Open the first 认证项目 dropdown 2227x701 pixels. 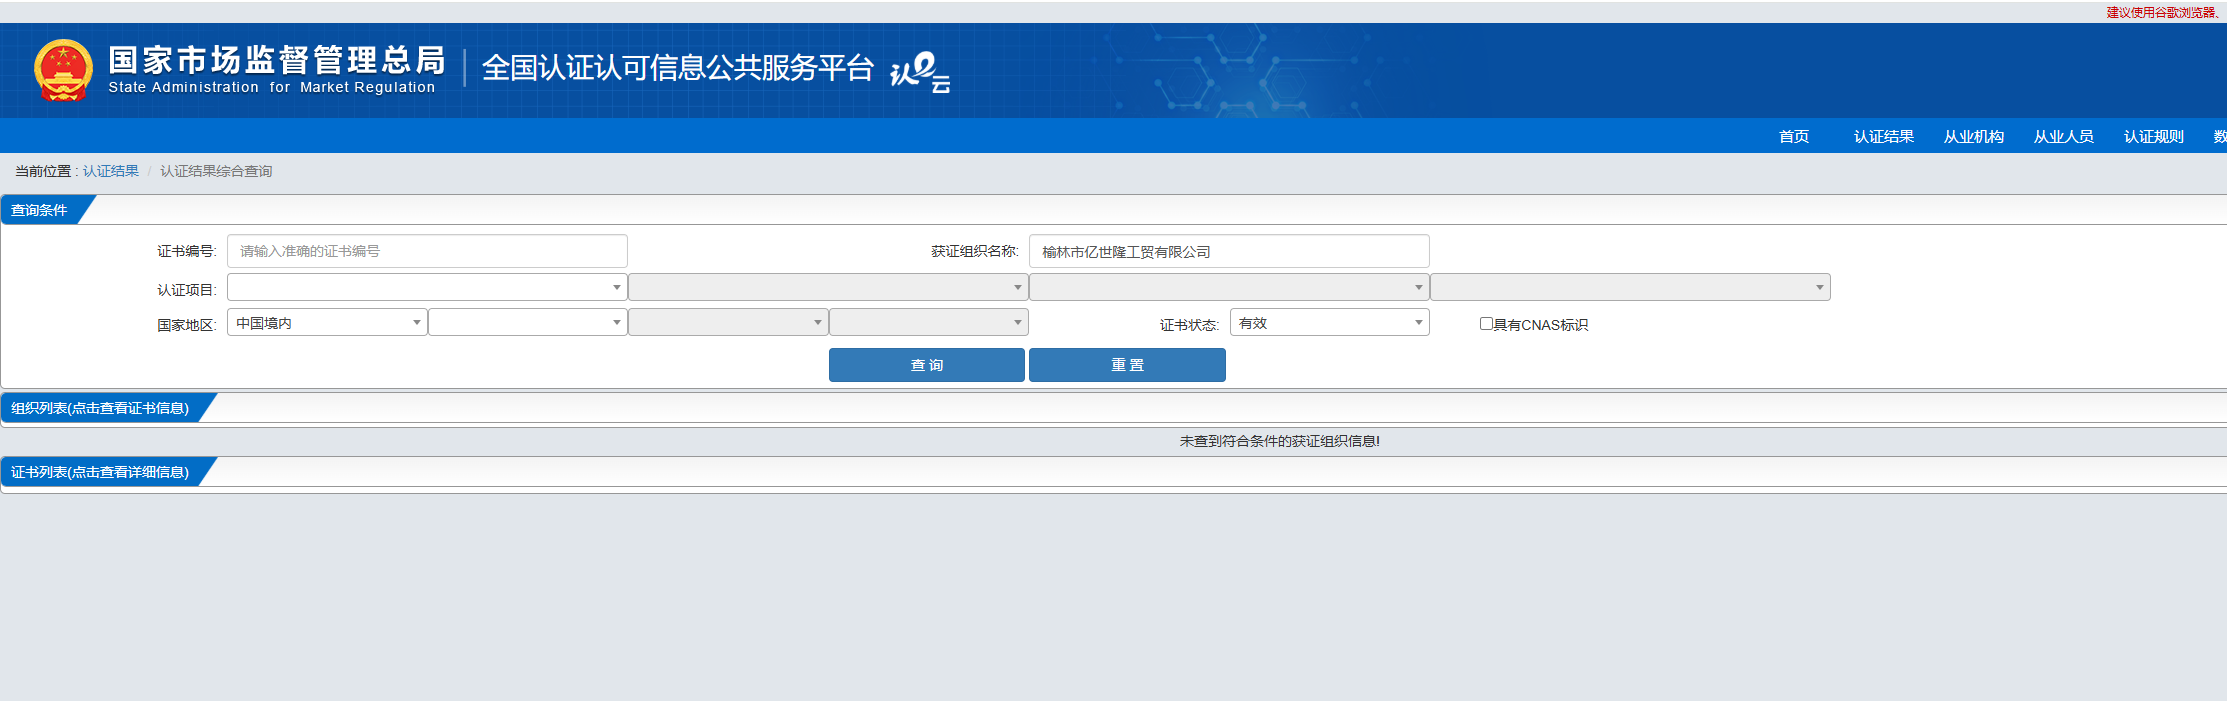tap(427, 287)
